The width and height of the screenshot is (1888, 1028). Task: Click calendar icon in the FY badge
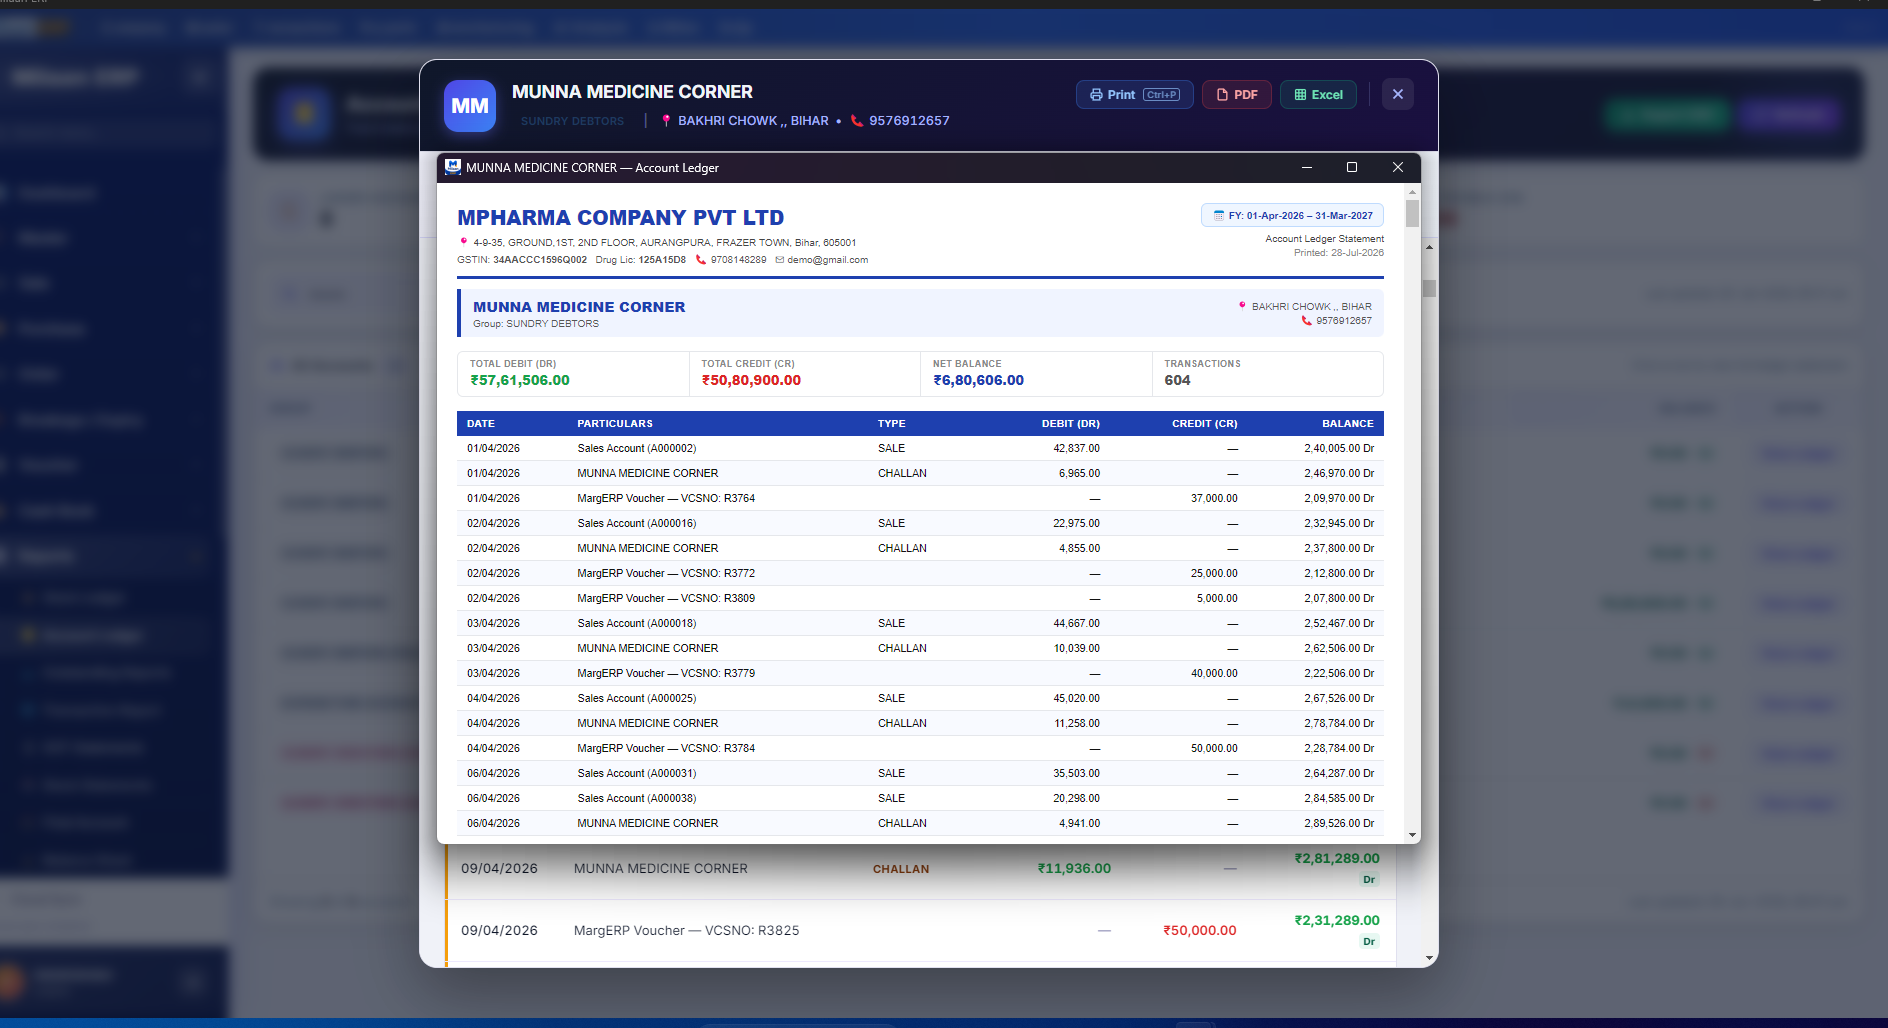coord(1219,216)
